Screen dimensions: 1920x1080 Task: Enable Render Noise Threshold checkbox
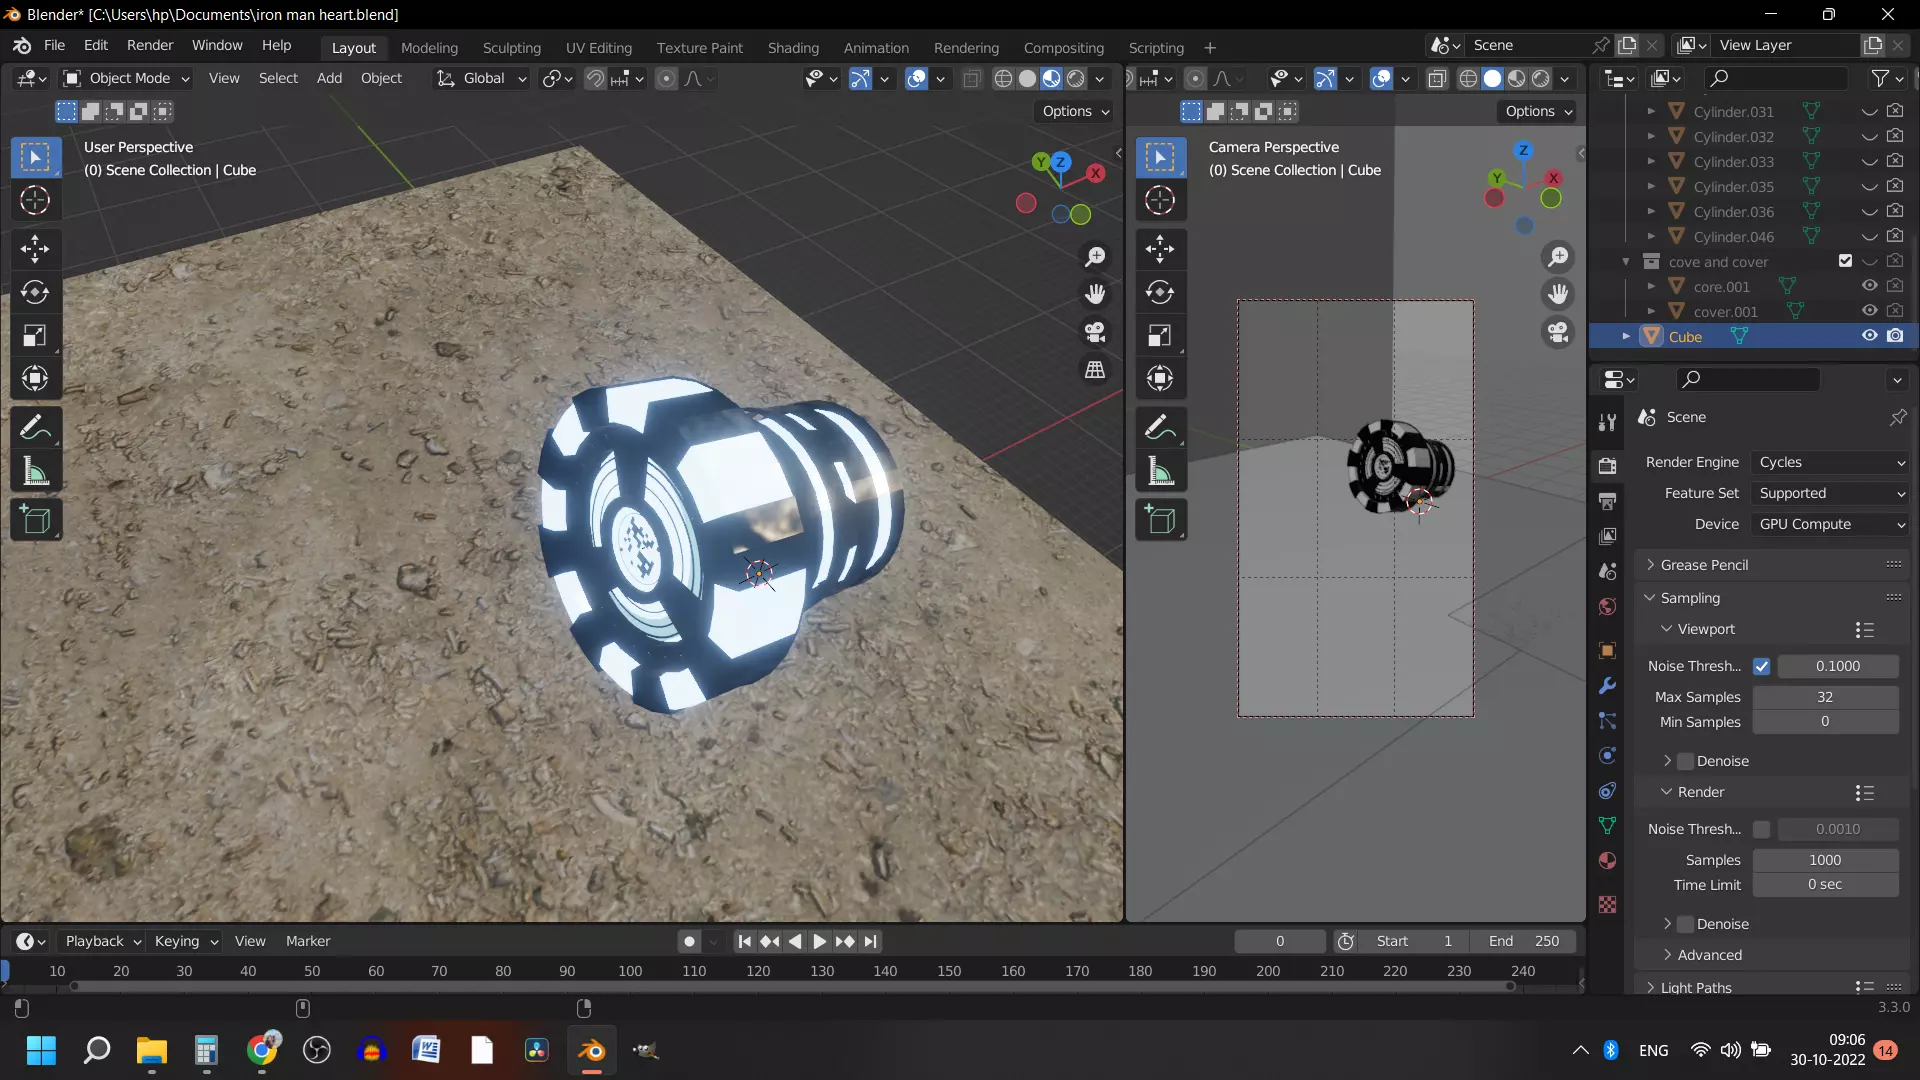(1762, 829)
